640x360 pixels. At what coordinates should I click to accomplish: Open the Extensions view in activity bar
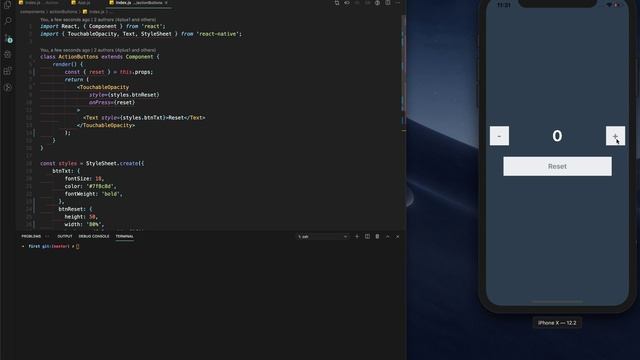click(7, 71)
